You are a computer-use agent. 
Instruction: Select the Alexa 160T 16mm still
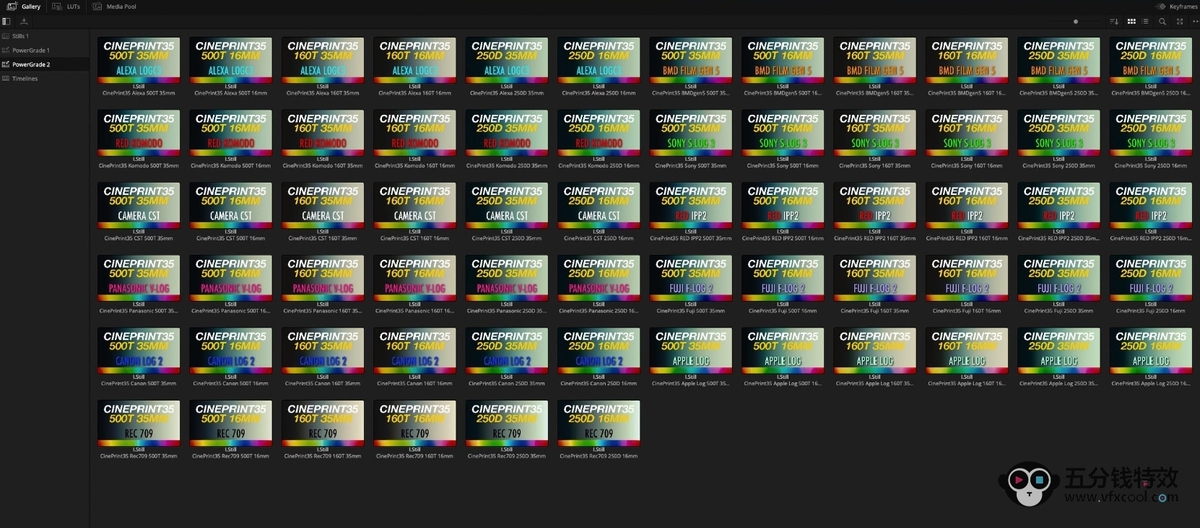tap(414, 61)
